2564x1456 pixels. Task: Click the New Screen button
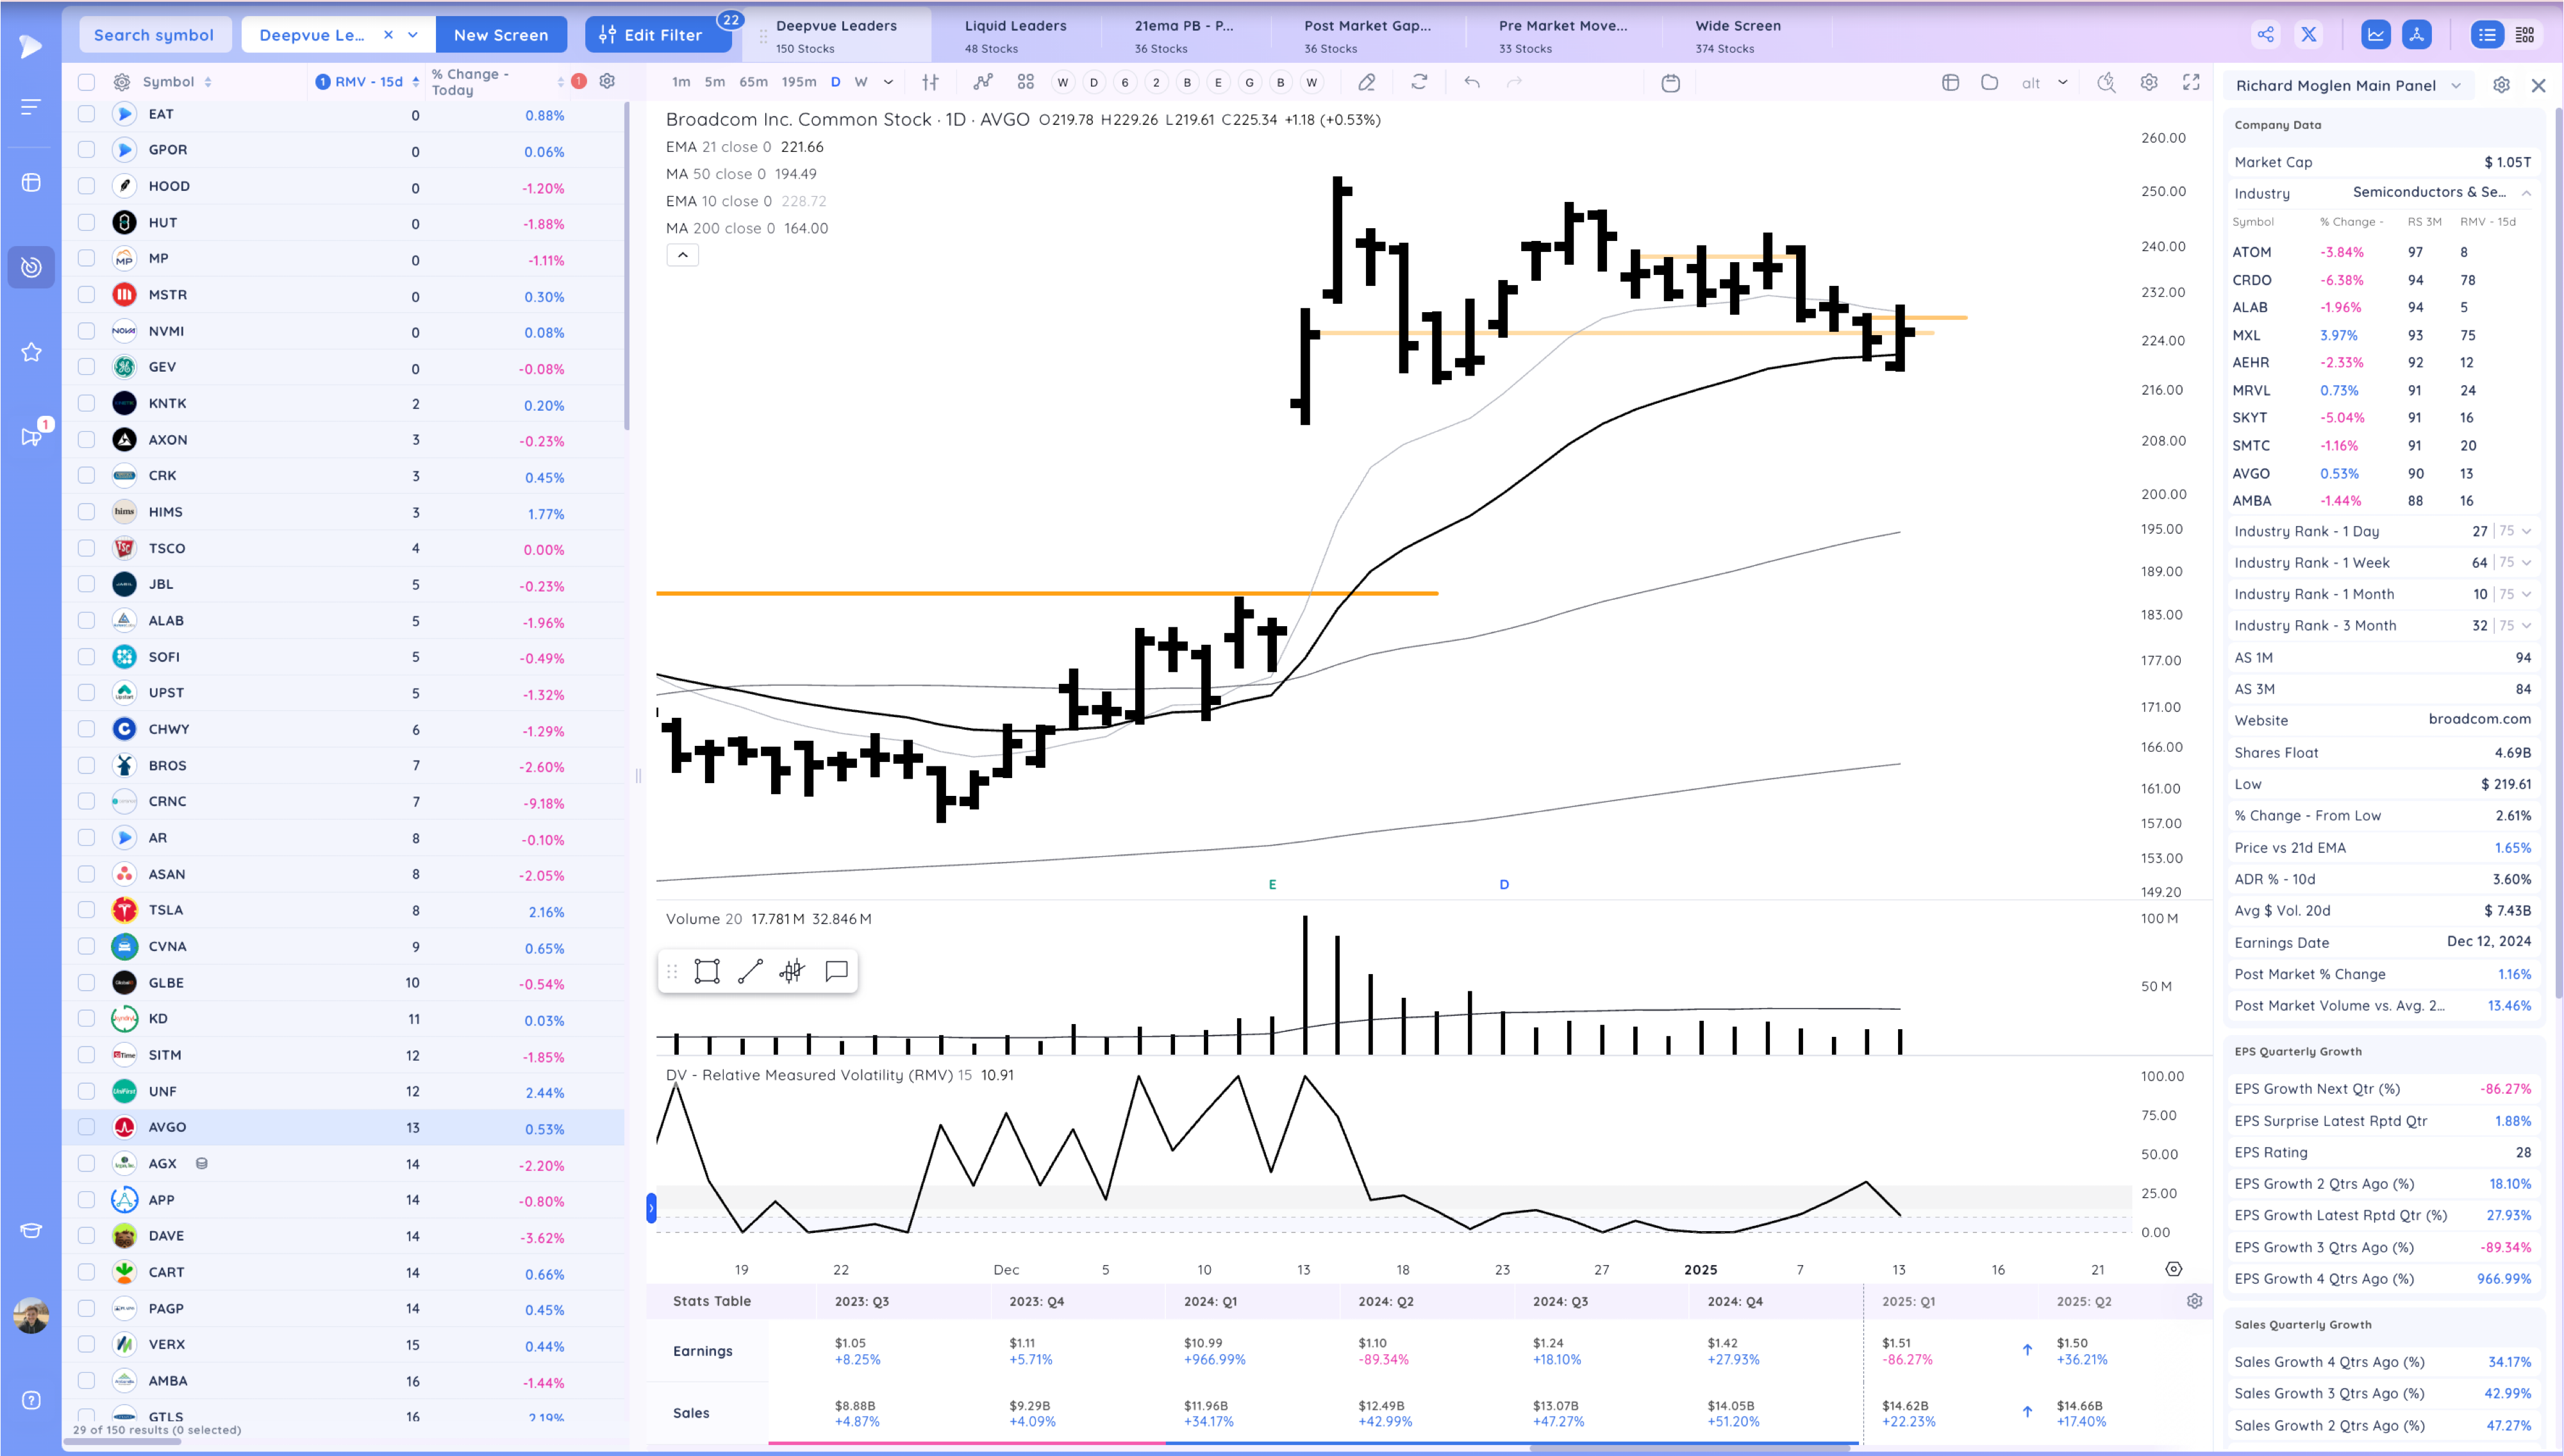(501, 35)
